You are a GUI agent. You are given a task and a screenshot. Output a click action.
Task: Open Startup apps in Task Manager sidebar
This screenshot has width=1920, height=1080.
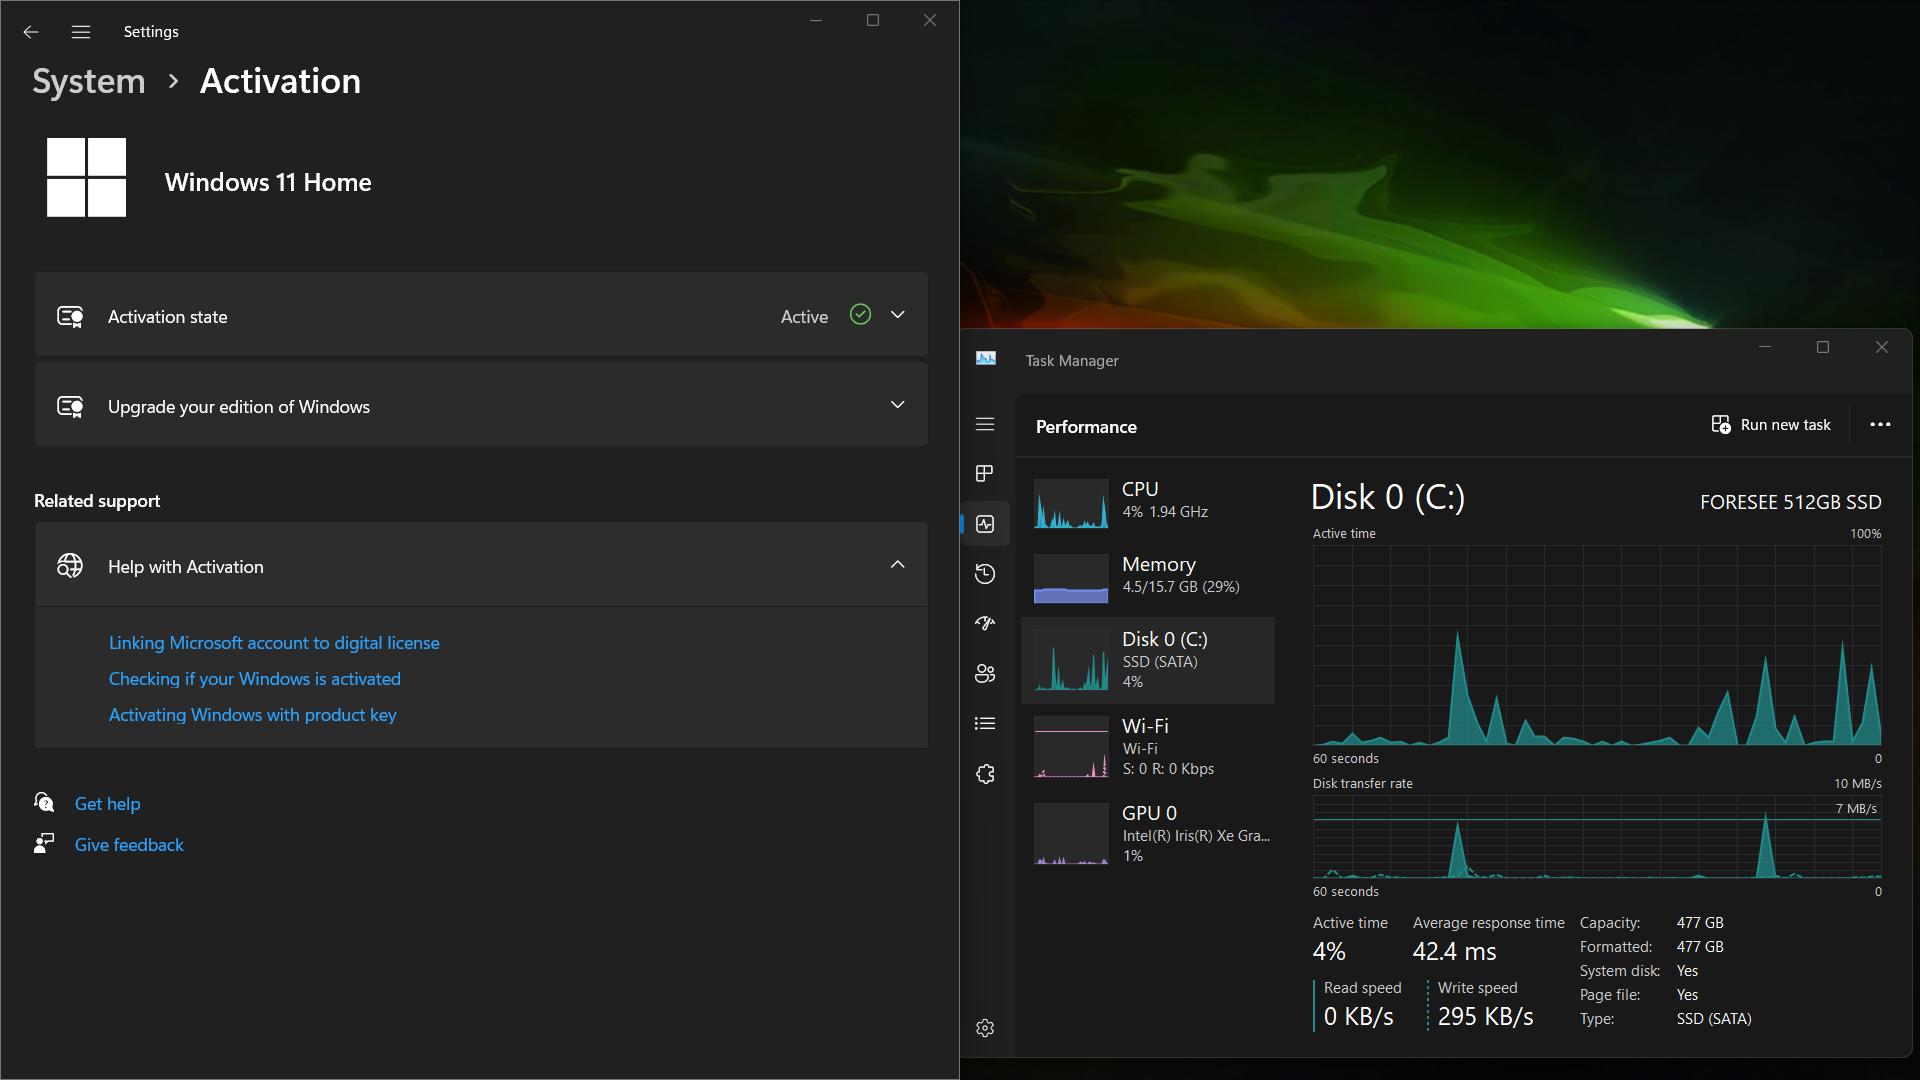(x=985, y=623)
